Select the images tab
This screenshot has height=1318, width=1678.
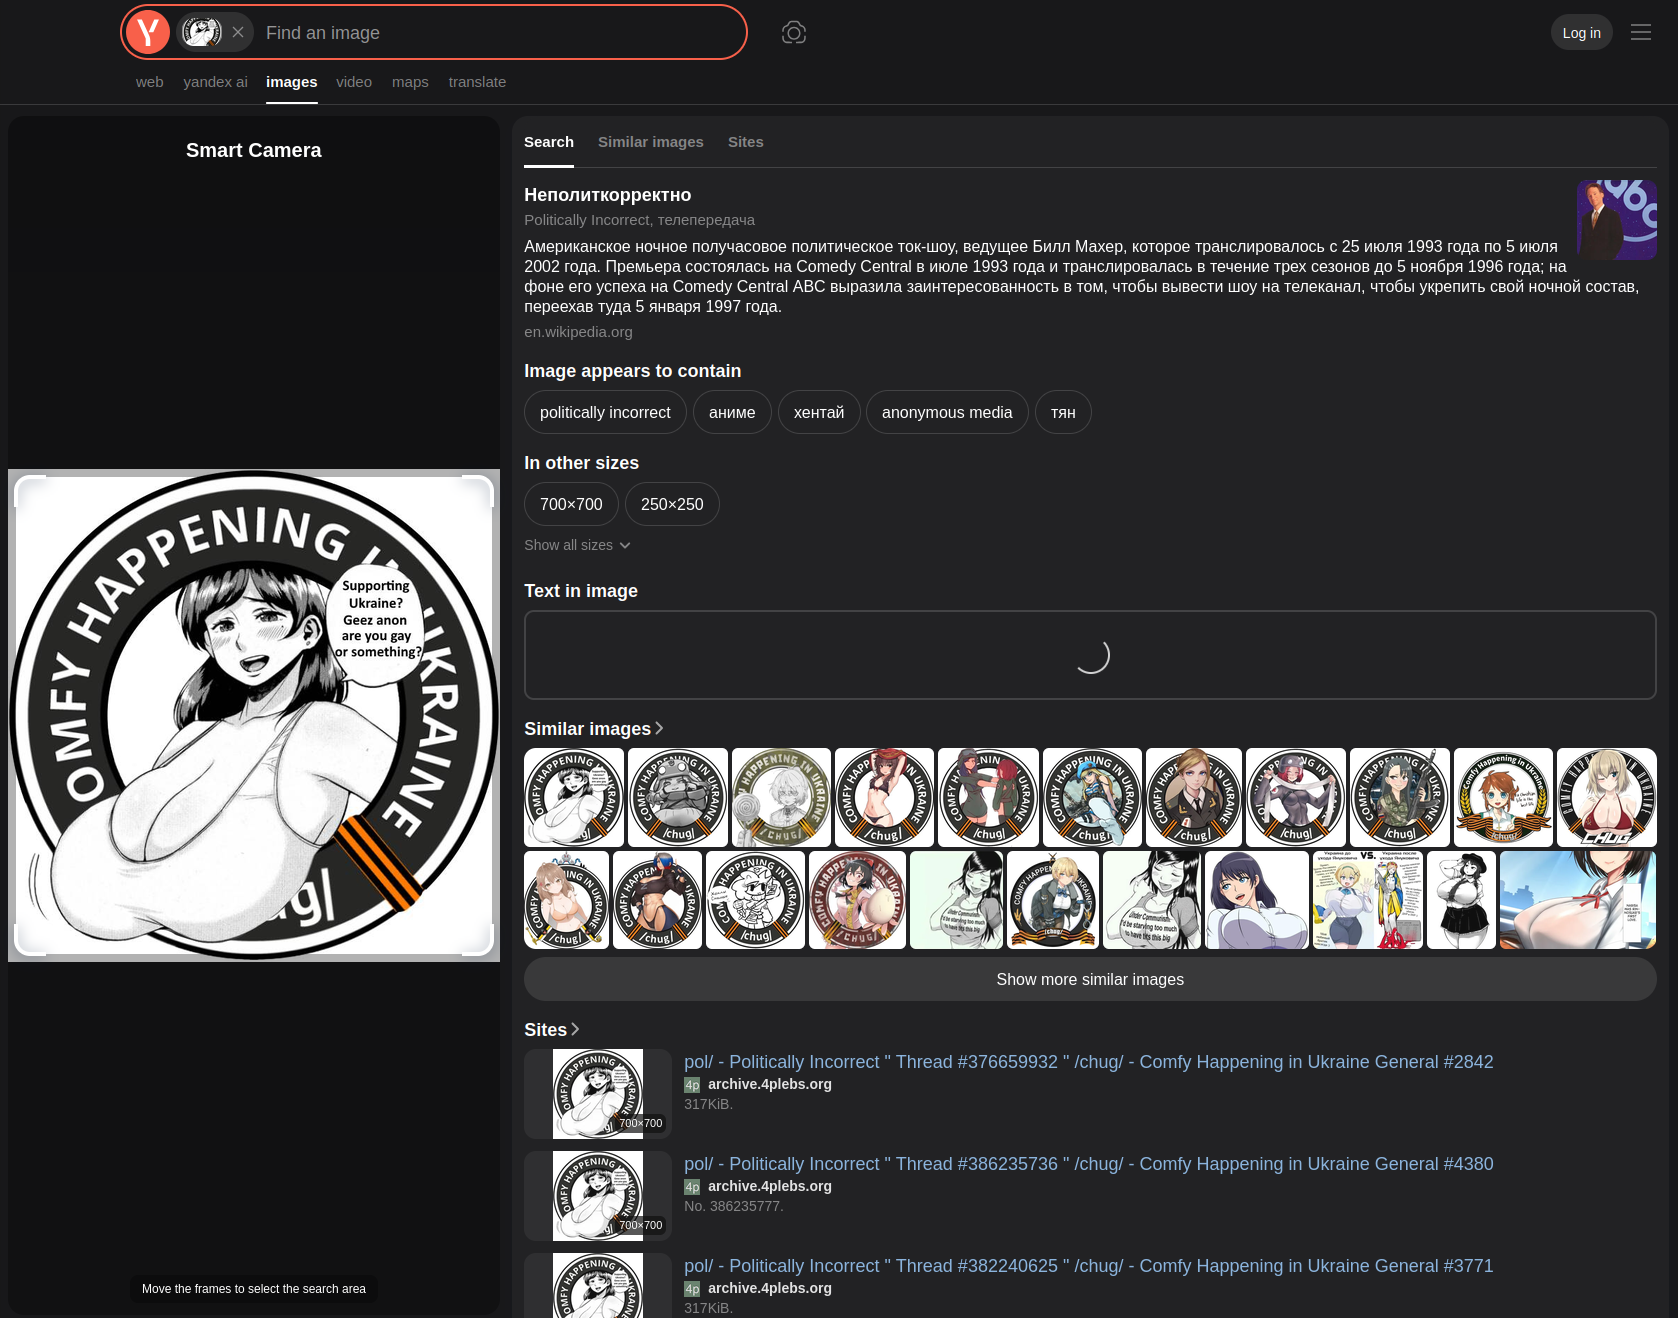click(292, 82)
